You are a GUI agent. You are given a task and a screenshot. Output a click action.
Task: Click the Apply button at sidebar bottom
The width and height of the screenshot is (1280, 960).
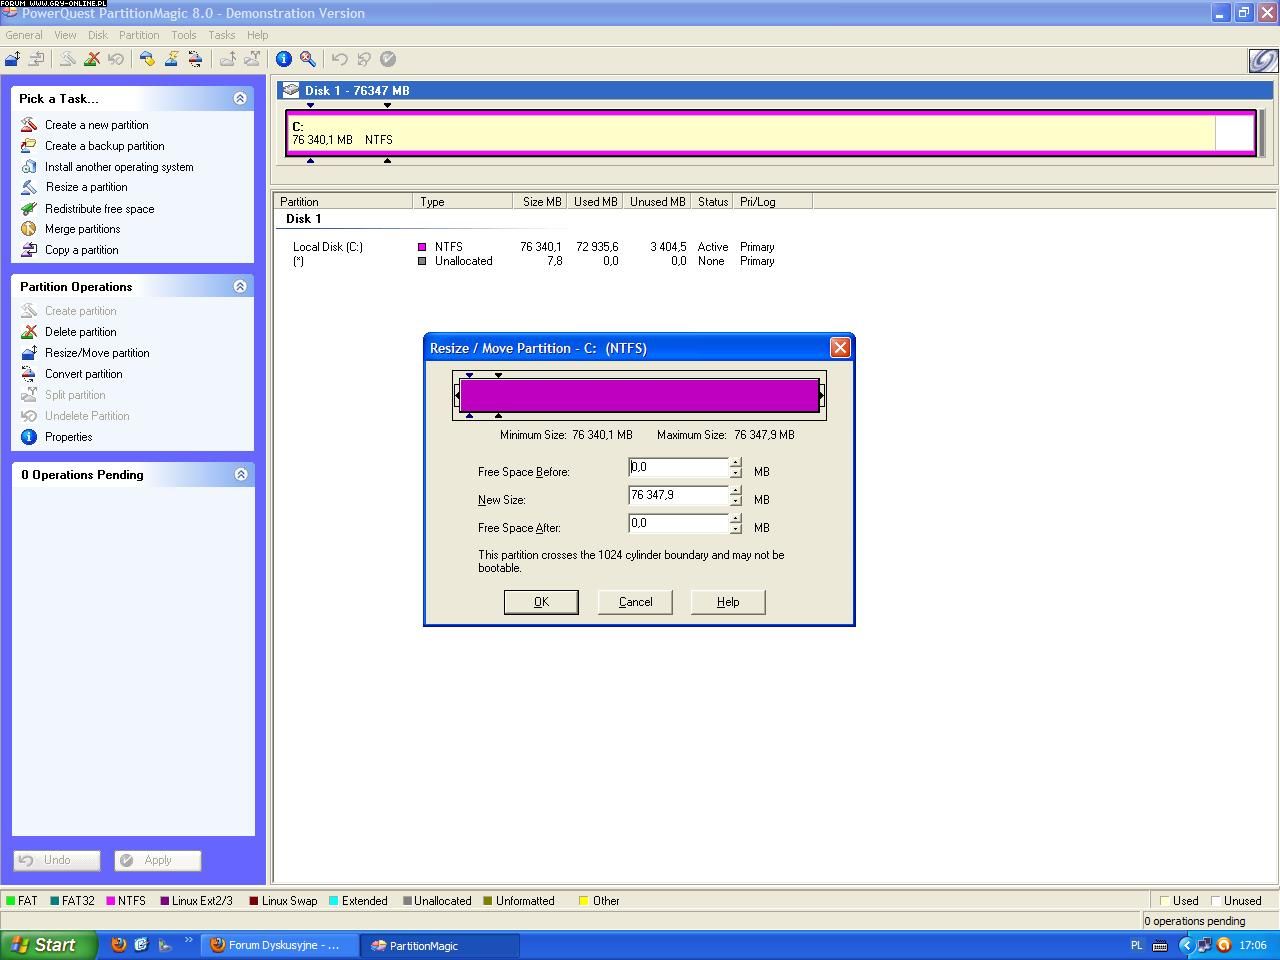[158, 860]
